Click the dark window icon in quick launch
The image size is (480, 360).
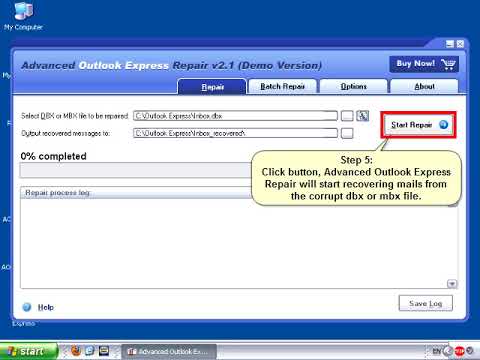[x=104, y=351]
